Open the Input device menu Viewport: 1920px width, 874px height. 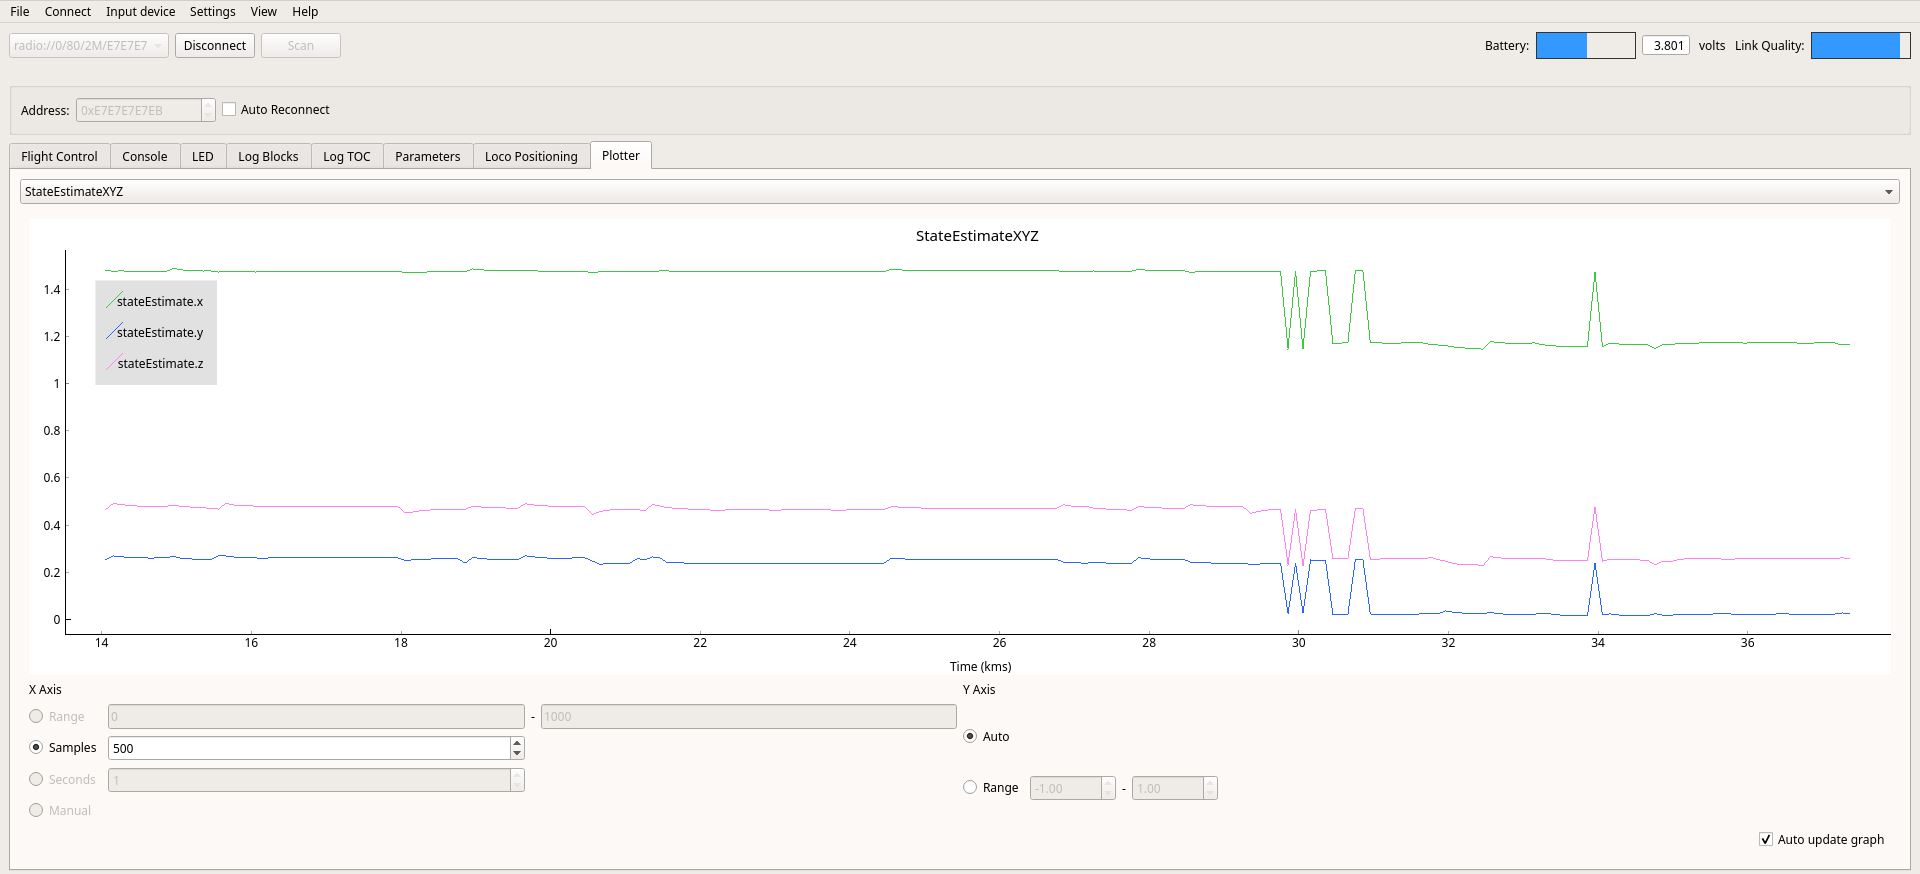[140, 11]
